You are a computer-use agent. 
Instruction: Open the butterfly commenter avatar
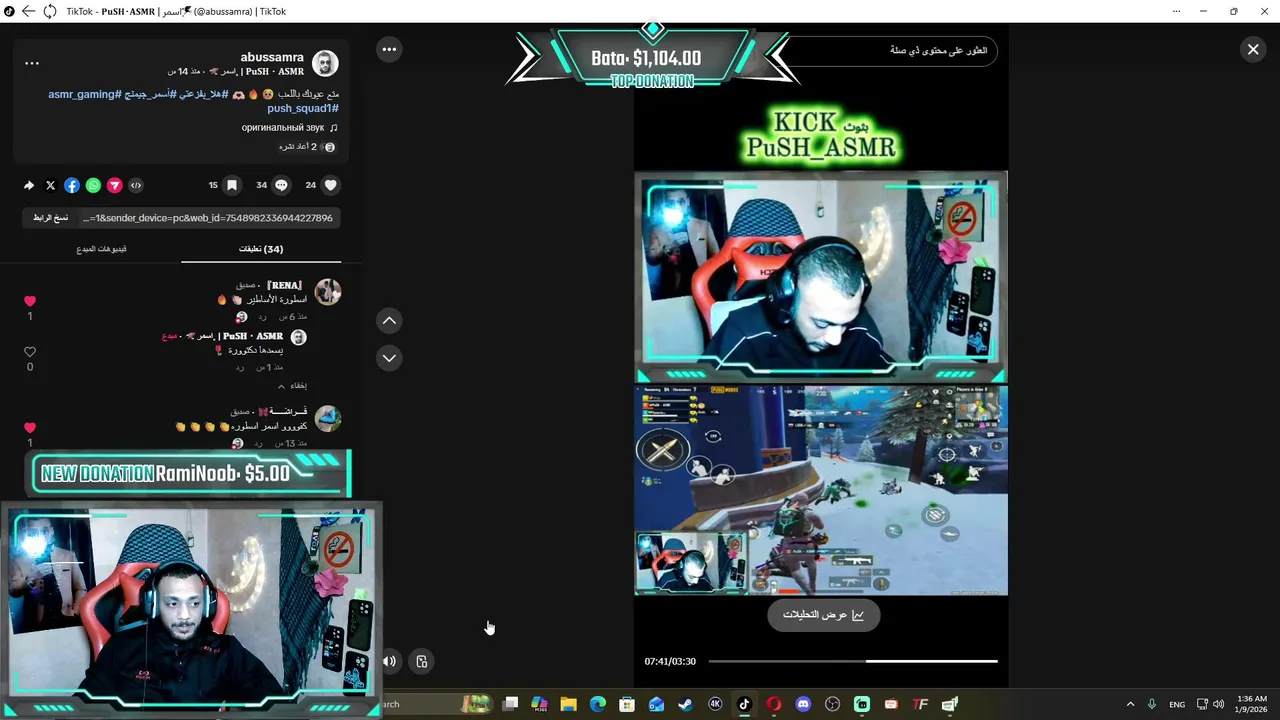[x=328, y=418]
